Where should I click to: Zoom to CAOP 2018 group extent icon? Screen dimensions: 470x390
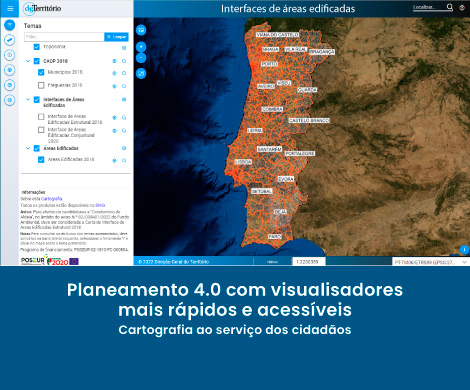pyautogui.click(x=124, y=61)
